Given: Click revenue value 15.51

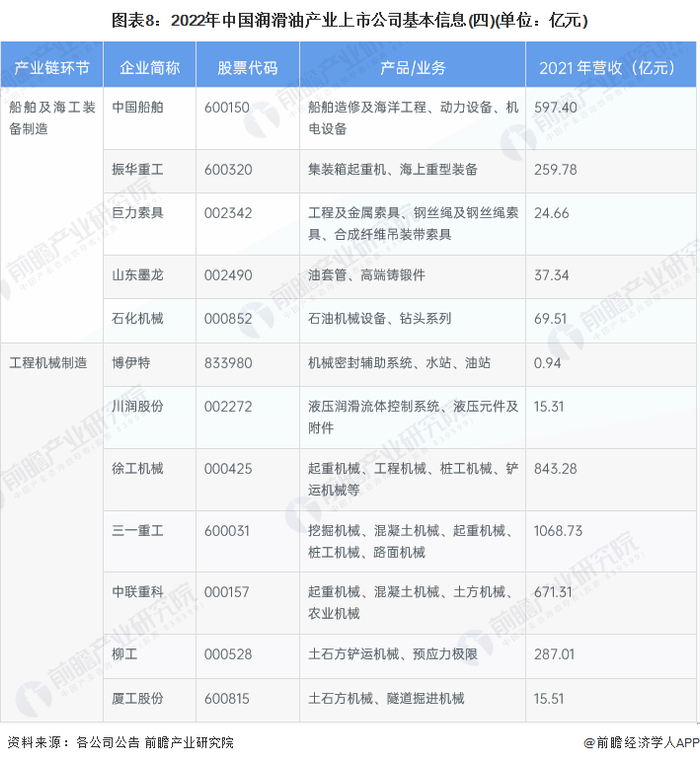Looking at the screenshot, I should coord(549,699).
